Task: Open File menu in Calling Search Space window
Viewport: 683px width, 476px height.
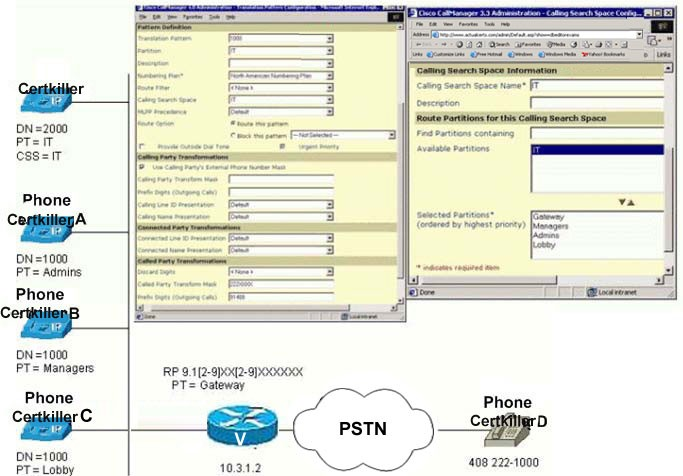Action: click(419, 24)
